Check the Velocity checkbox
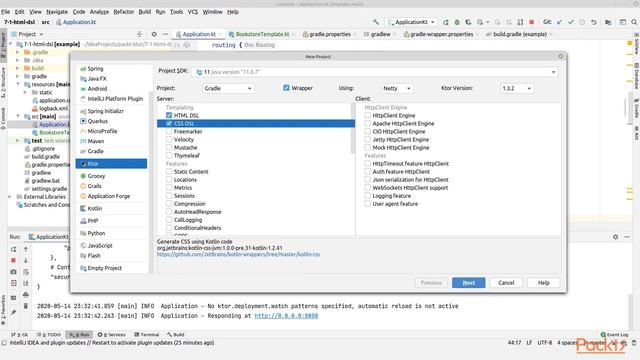Screen dimensions: 640x360 pyautogui.click(x=169, y=140)
